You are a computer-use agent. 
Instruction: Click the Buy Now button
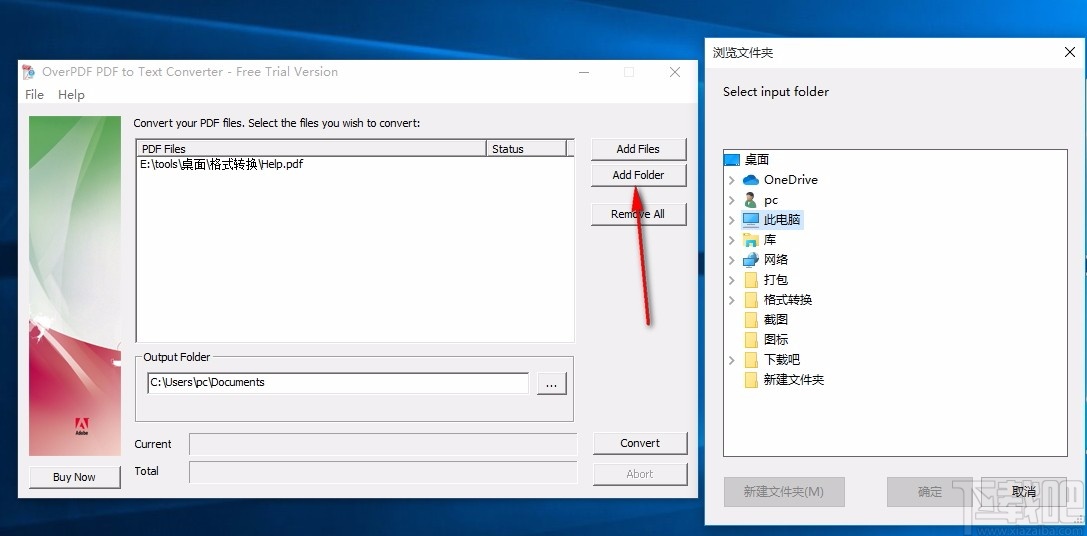click(74, 477)
